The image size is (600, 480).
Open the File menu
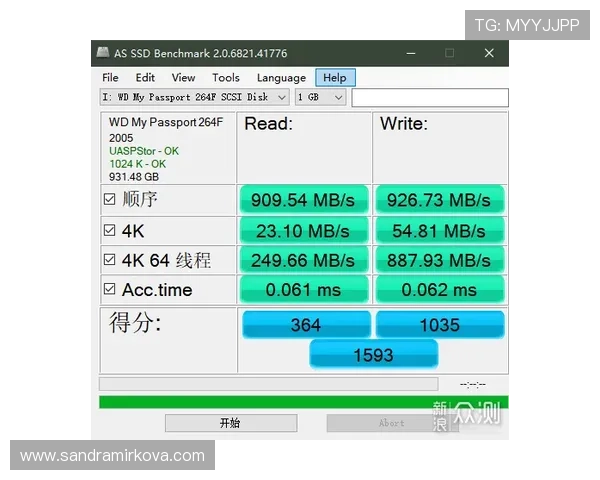[110, 77]
